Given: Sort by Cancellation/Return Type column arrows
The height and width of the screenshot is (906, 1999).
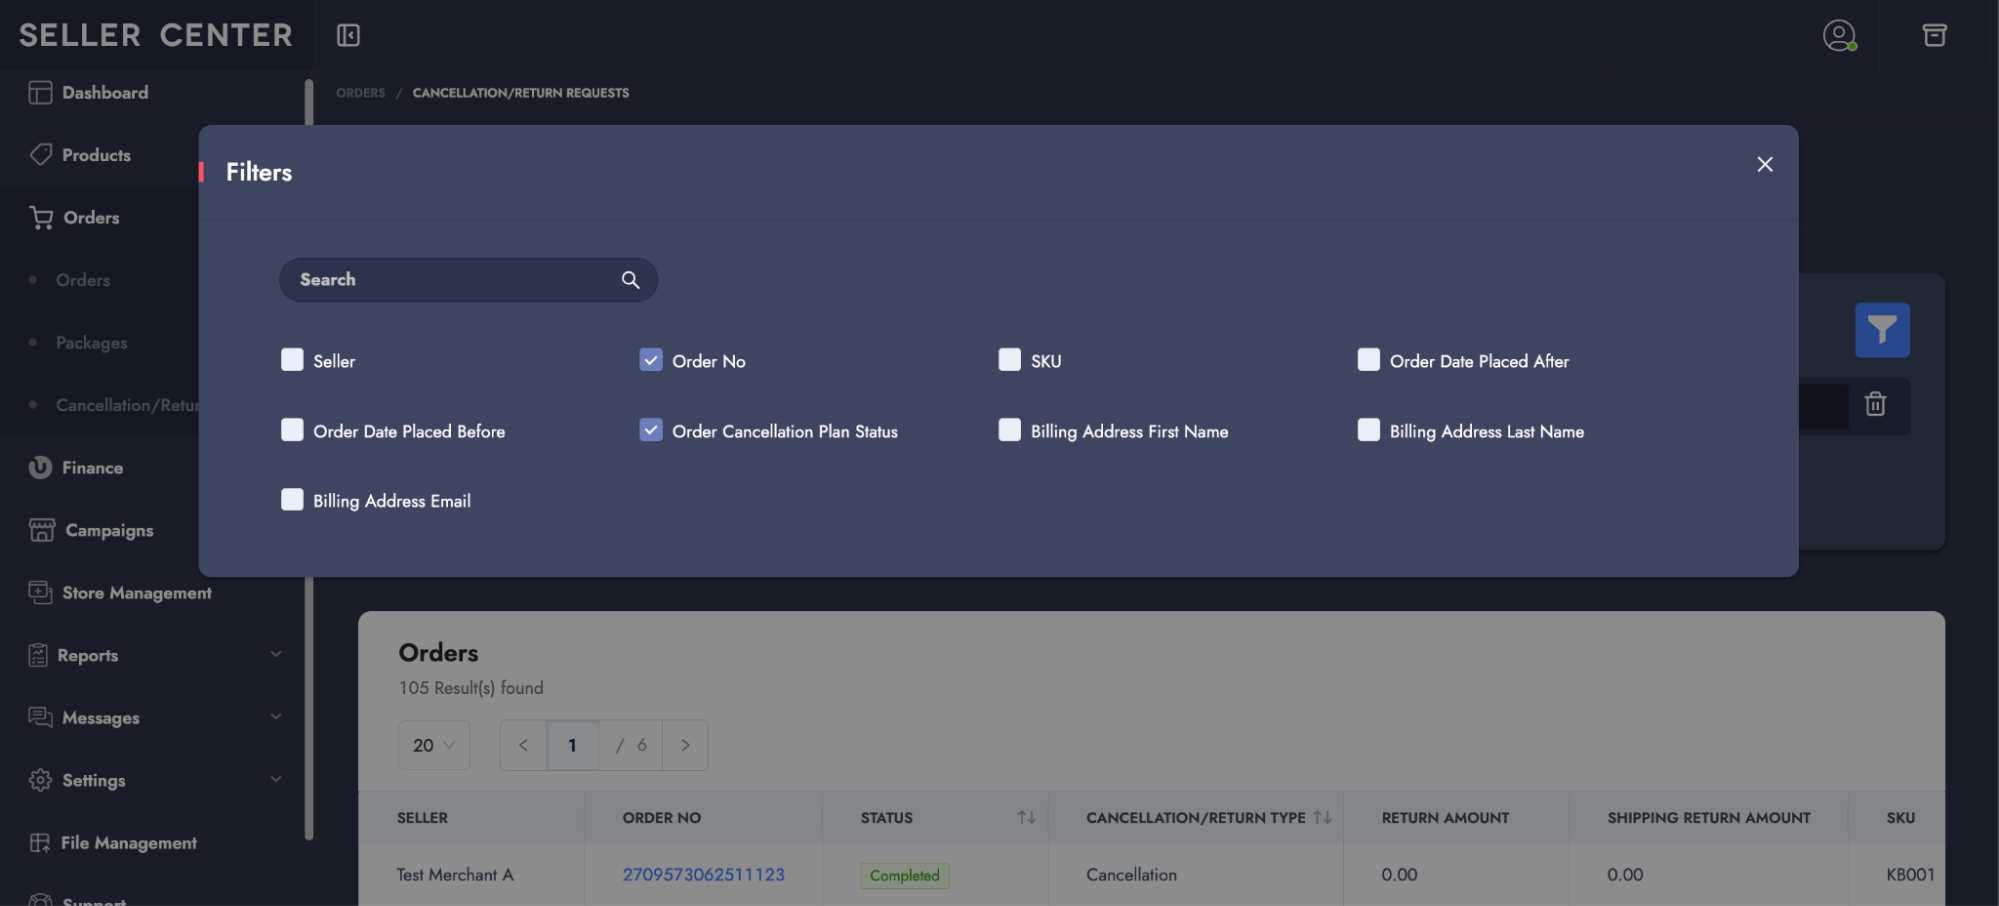Looking at the screenshot, I should coord(1322,818).
